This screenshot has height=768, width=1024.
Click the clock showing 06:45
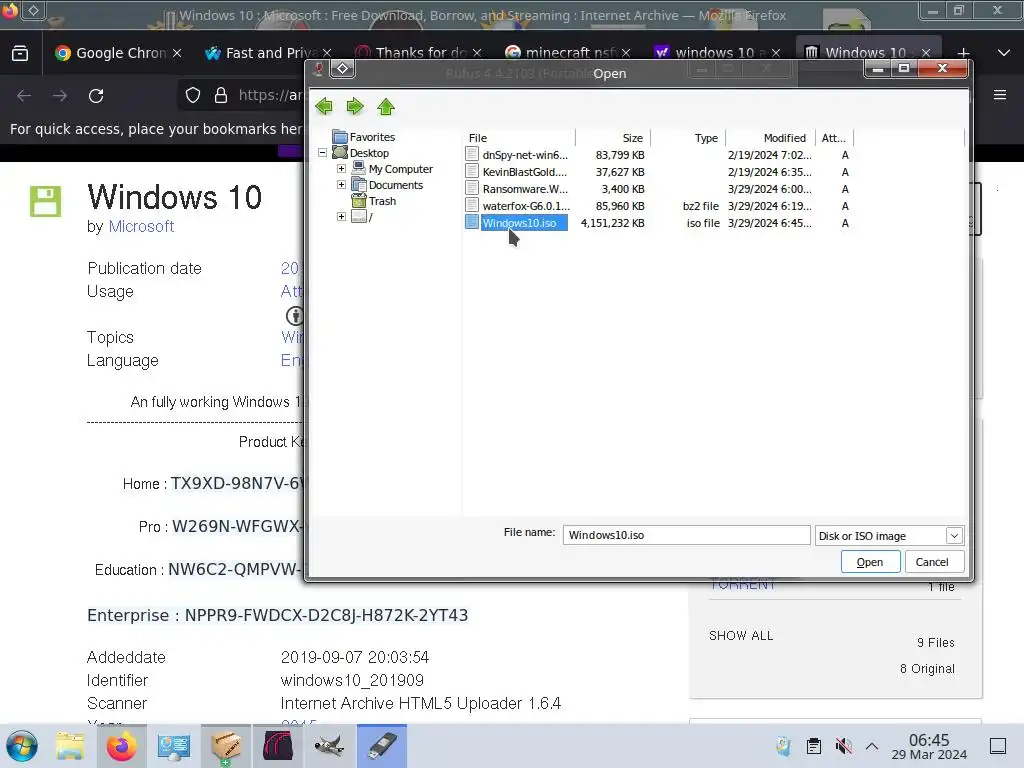929,746
